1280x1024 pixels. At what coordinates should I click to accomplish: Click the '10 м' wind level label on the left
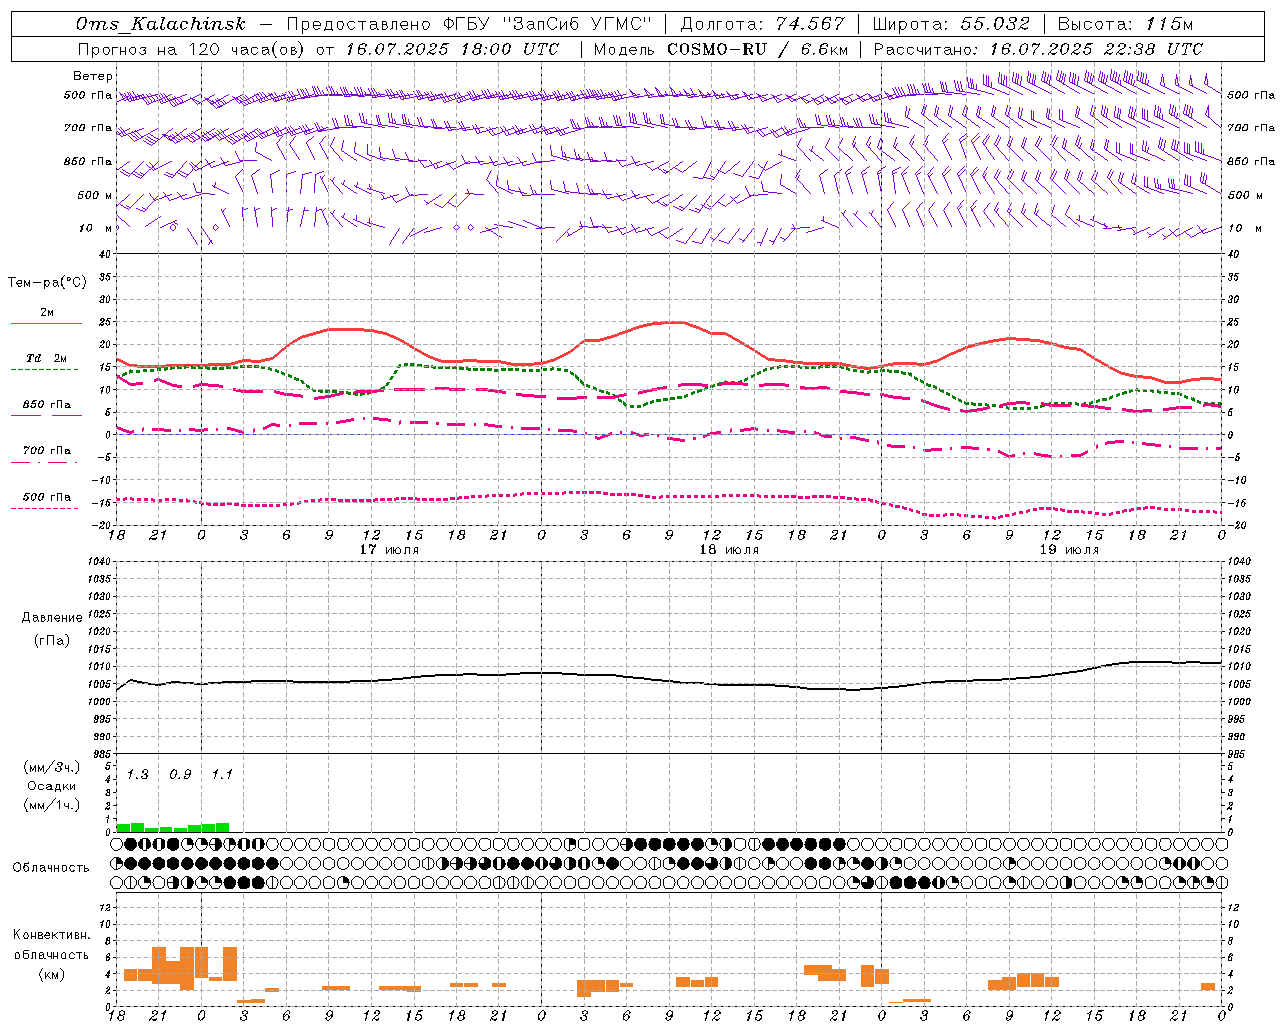pos(97,228)
